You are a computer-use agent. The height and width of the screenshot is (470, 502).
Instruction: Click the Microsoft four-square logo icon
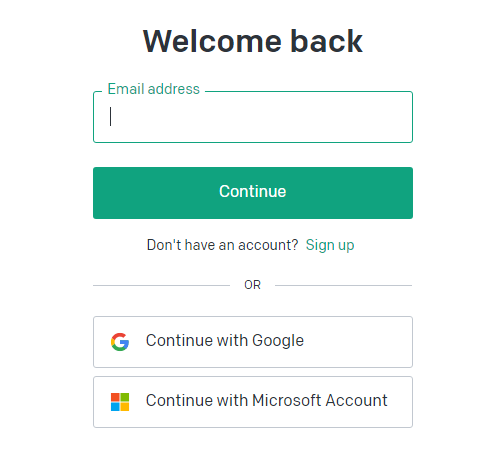pos(120,402)
